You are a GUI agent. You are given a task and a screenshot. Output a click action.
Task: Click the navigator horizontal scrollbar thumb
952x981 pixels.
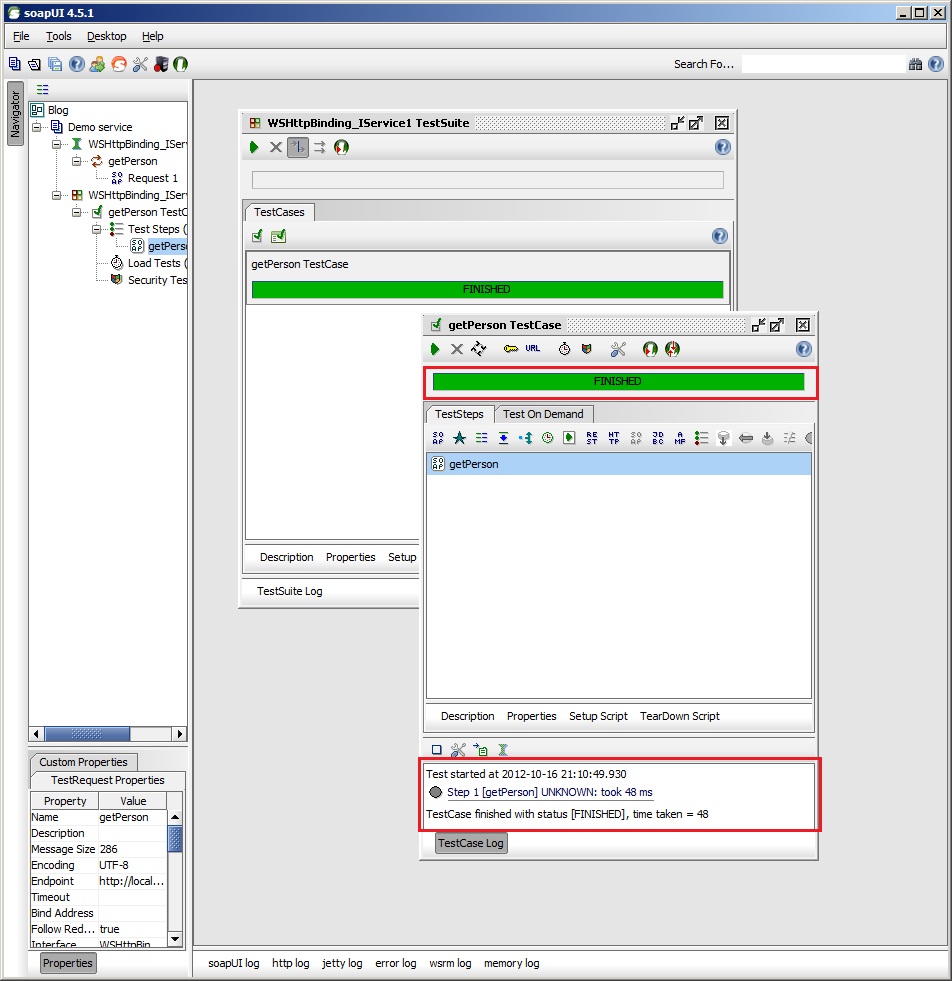pyautogui.click(x=87, y=734)
